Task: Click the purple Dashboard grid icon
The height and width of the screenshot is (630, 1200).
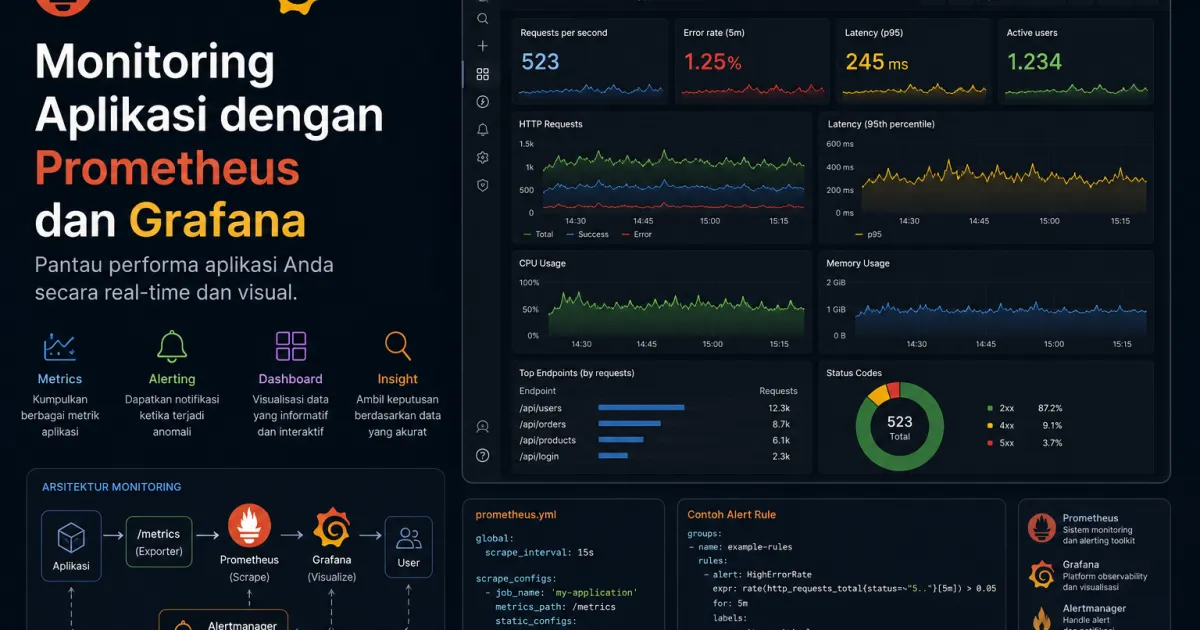Action: [291, 346]
